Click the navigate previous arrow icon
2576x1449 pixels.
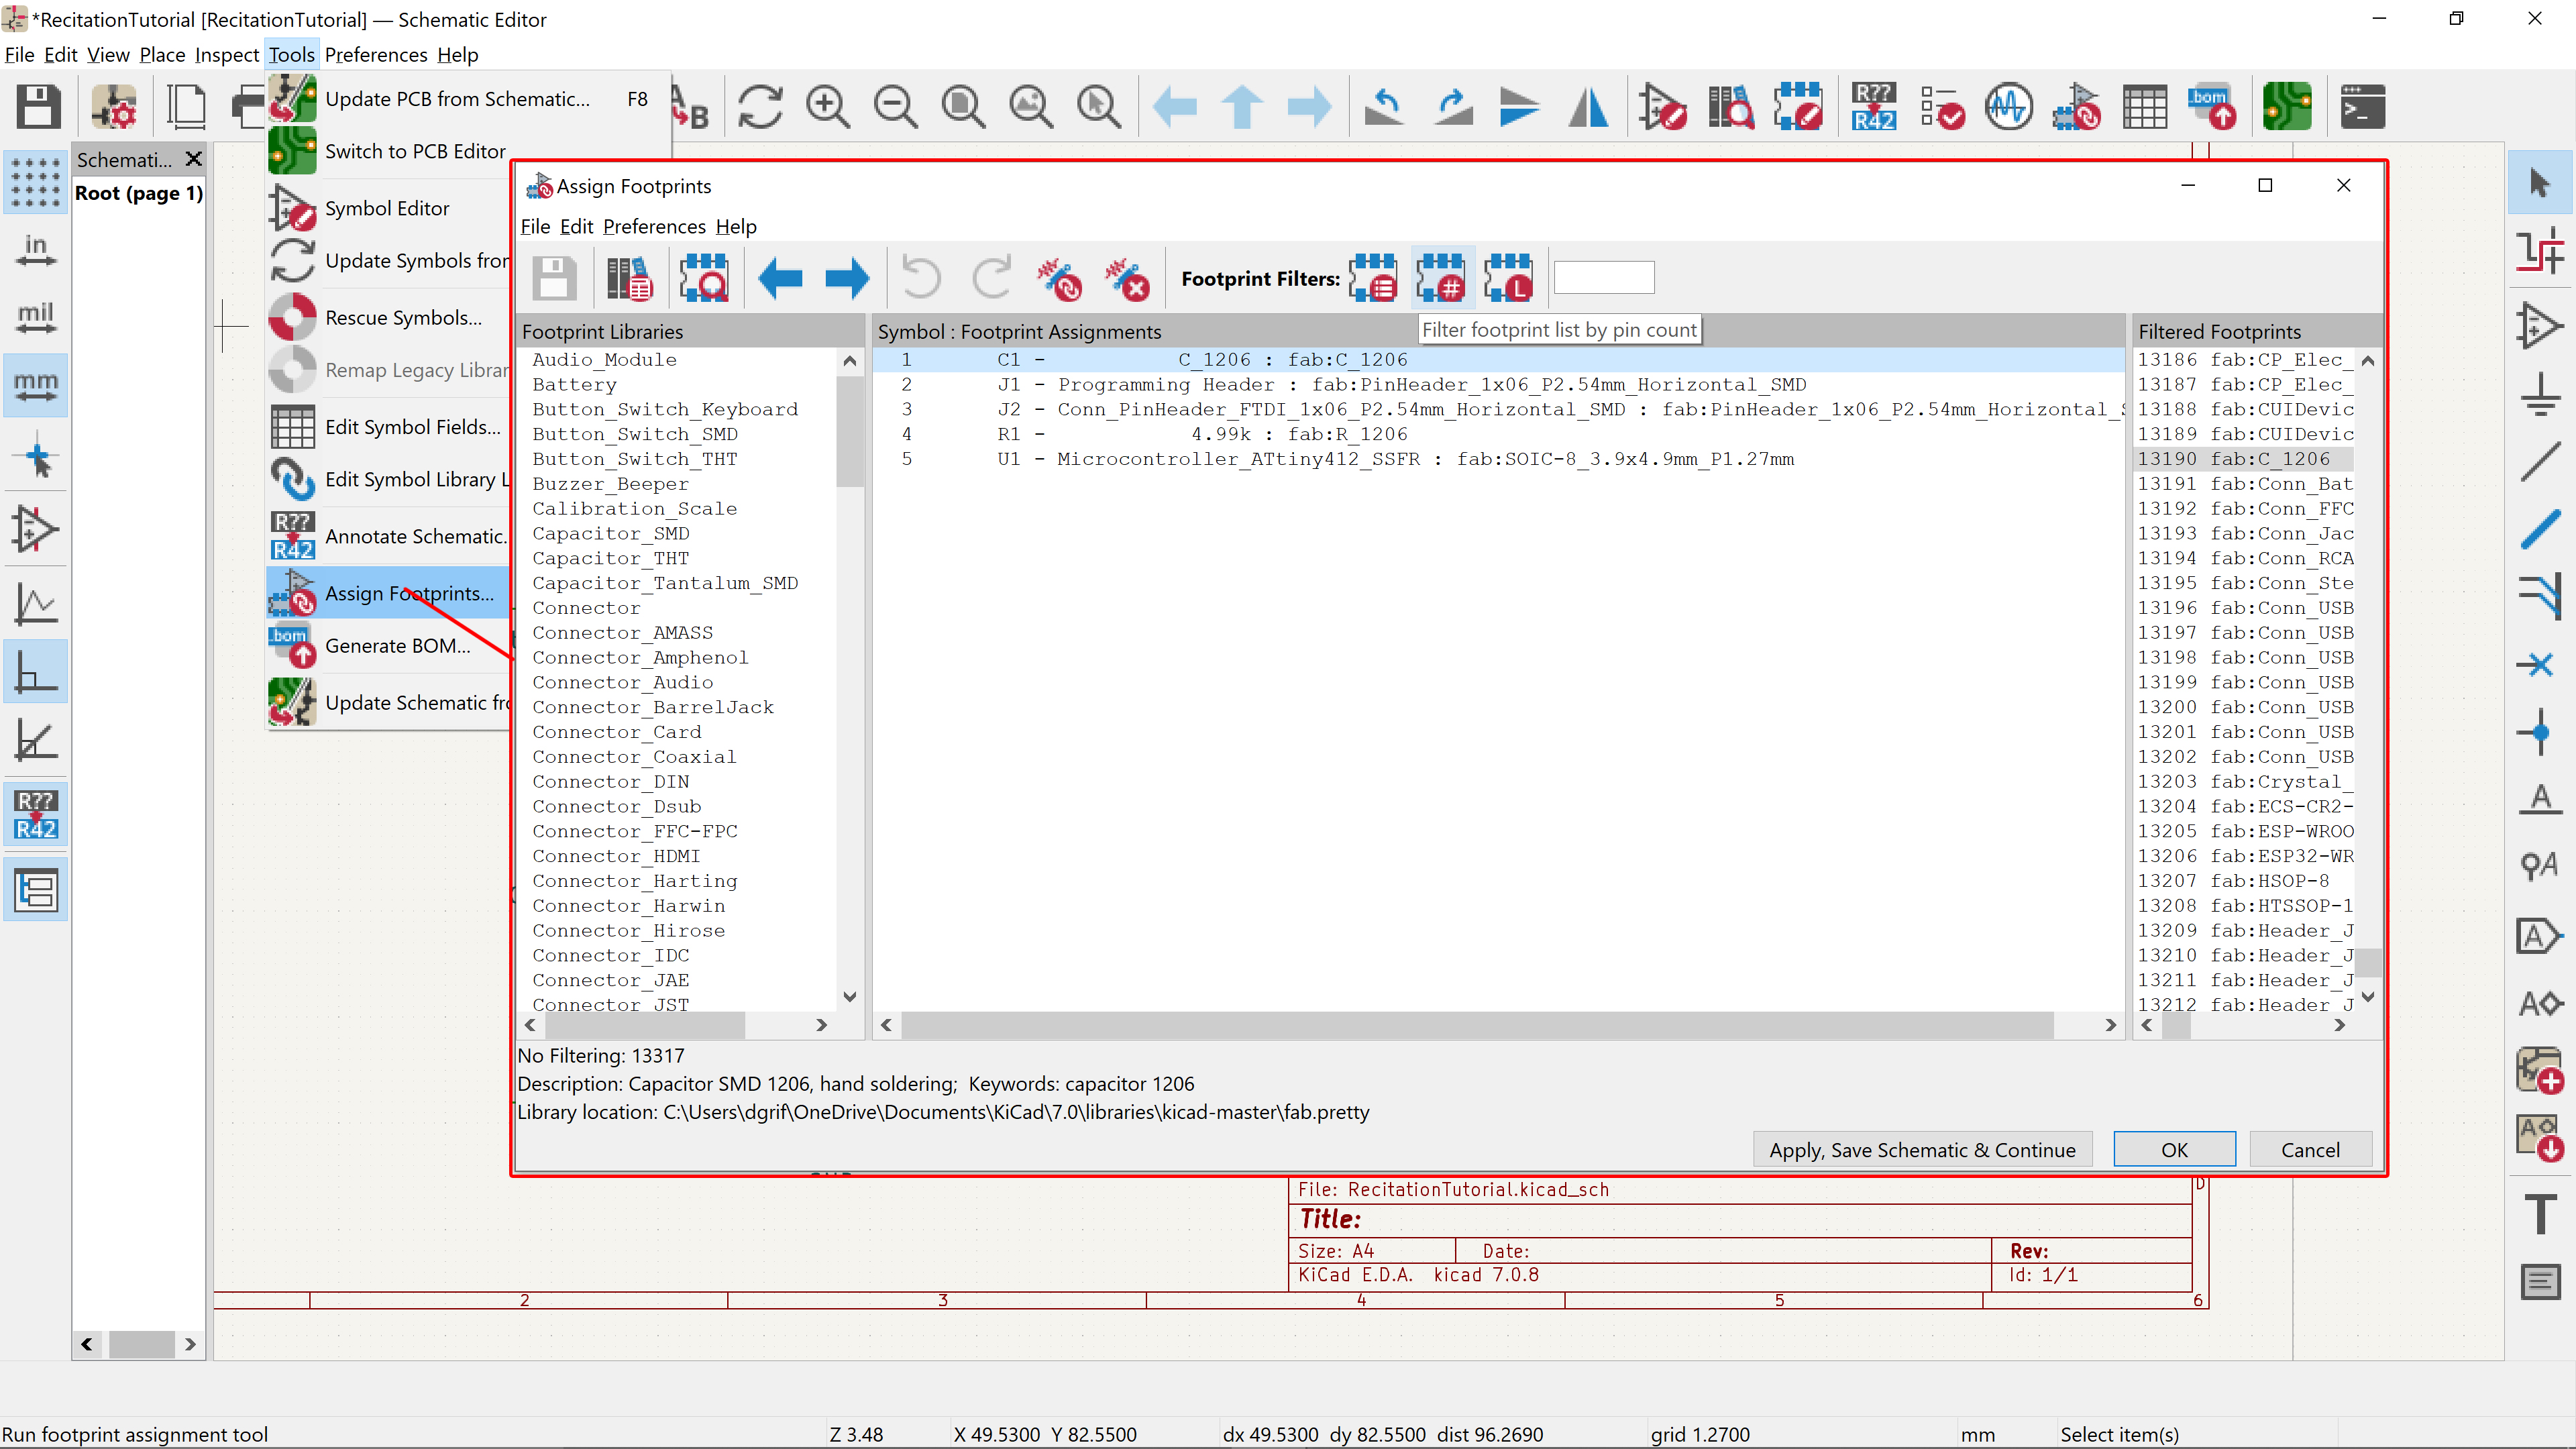pos(778,278)
